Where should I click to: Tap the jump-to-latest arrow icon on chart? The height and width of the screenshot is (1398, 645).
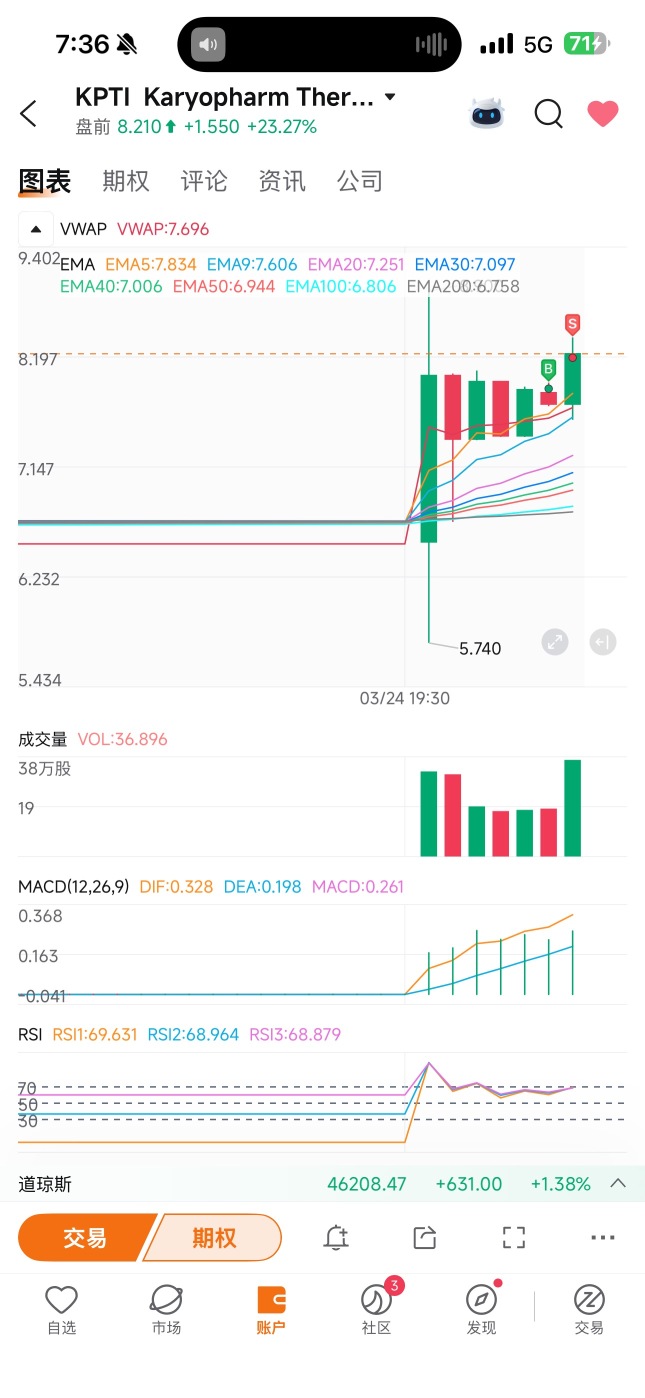click(x=602, y=642)
